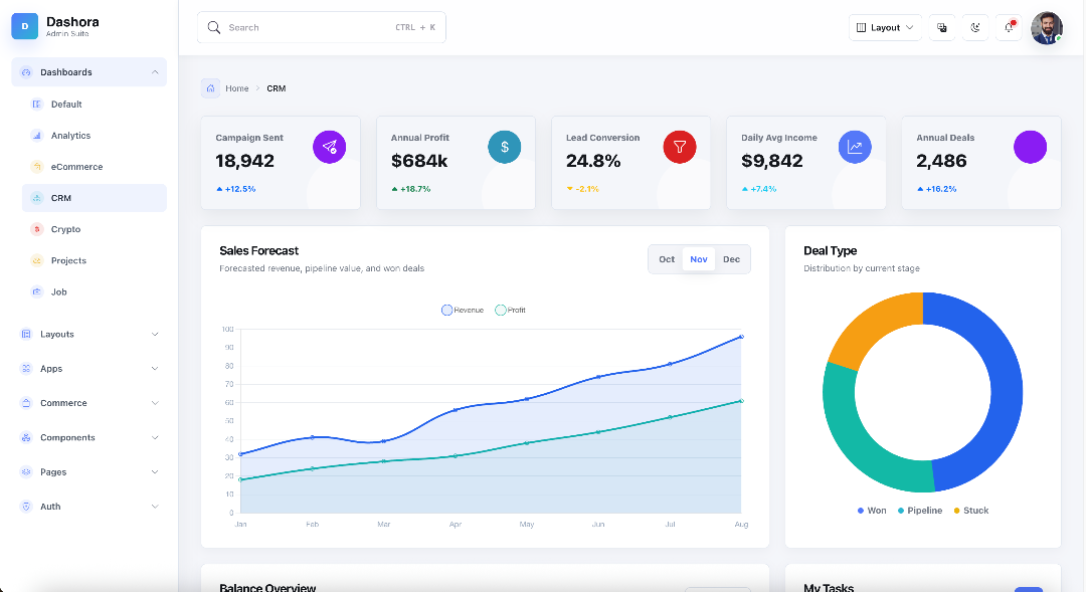The width and height of the screenshot is (1086, 592).
Task: Toggle Won in Deal Type legend
Action: point(872,510)
